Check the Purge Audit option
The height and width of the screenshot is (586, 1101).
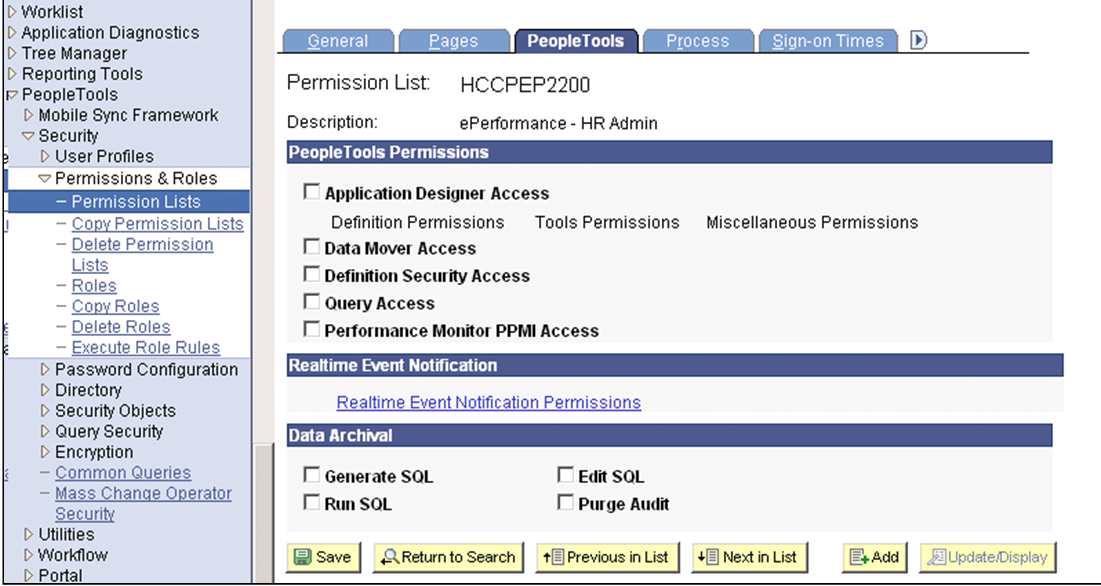565,502
